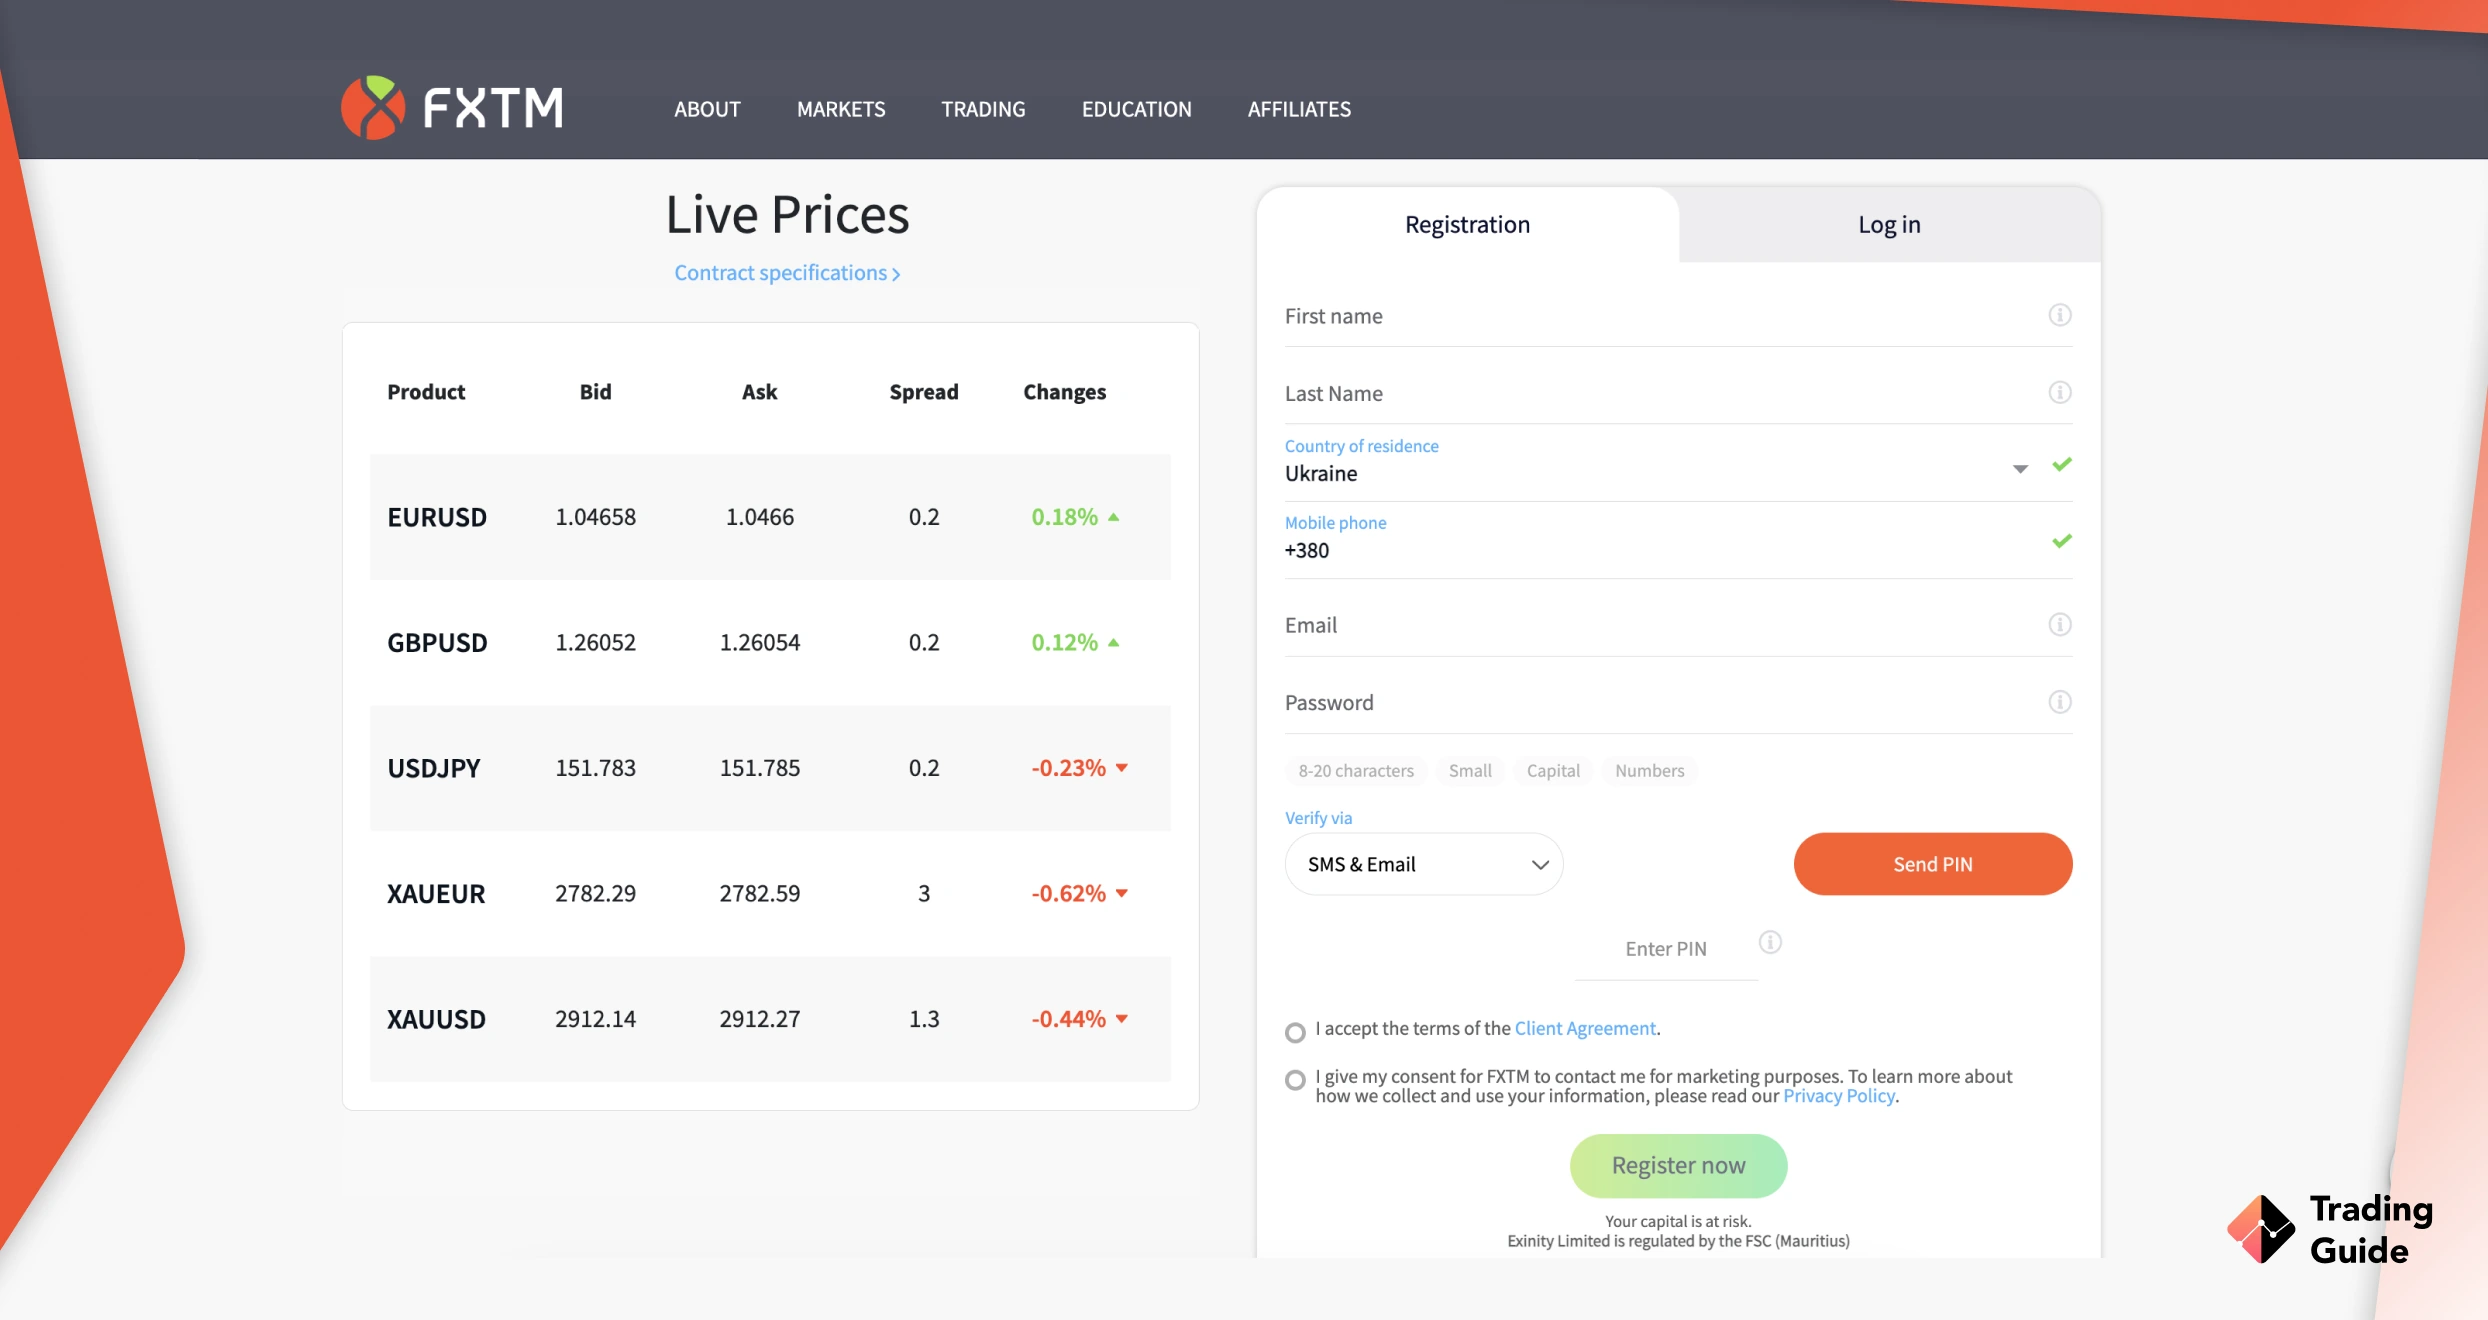Open the Client Agreement link
This screenshot has height=1320, width=2488.
click(1585, 1029)
